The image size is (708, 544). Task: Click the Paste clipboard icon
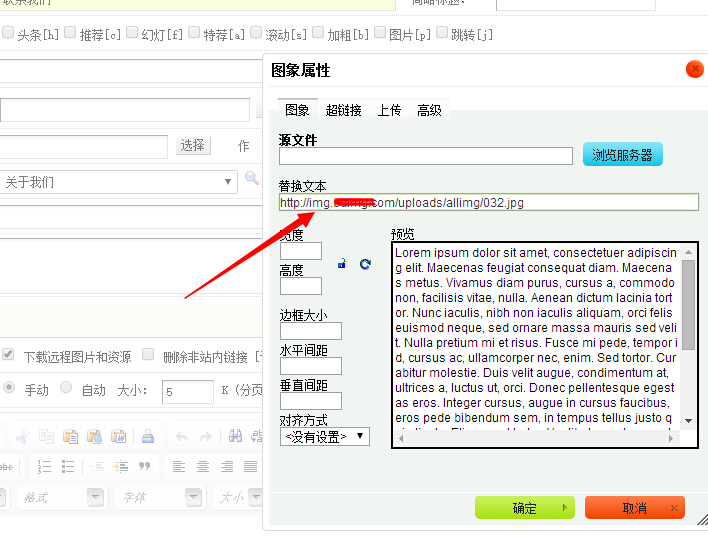pyautogui.click(x=70, y=437)
